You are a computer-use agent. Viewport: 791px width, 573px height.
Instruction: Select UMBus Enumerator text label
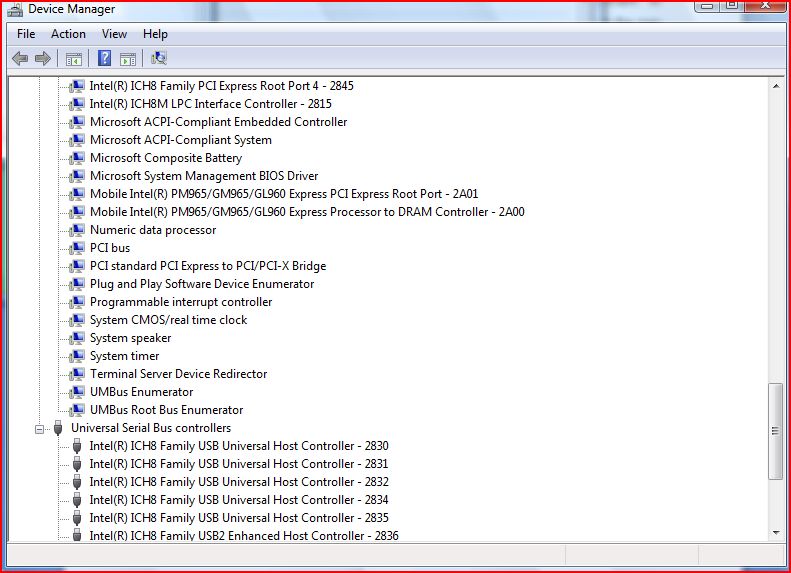(141, 392)
